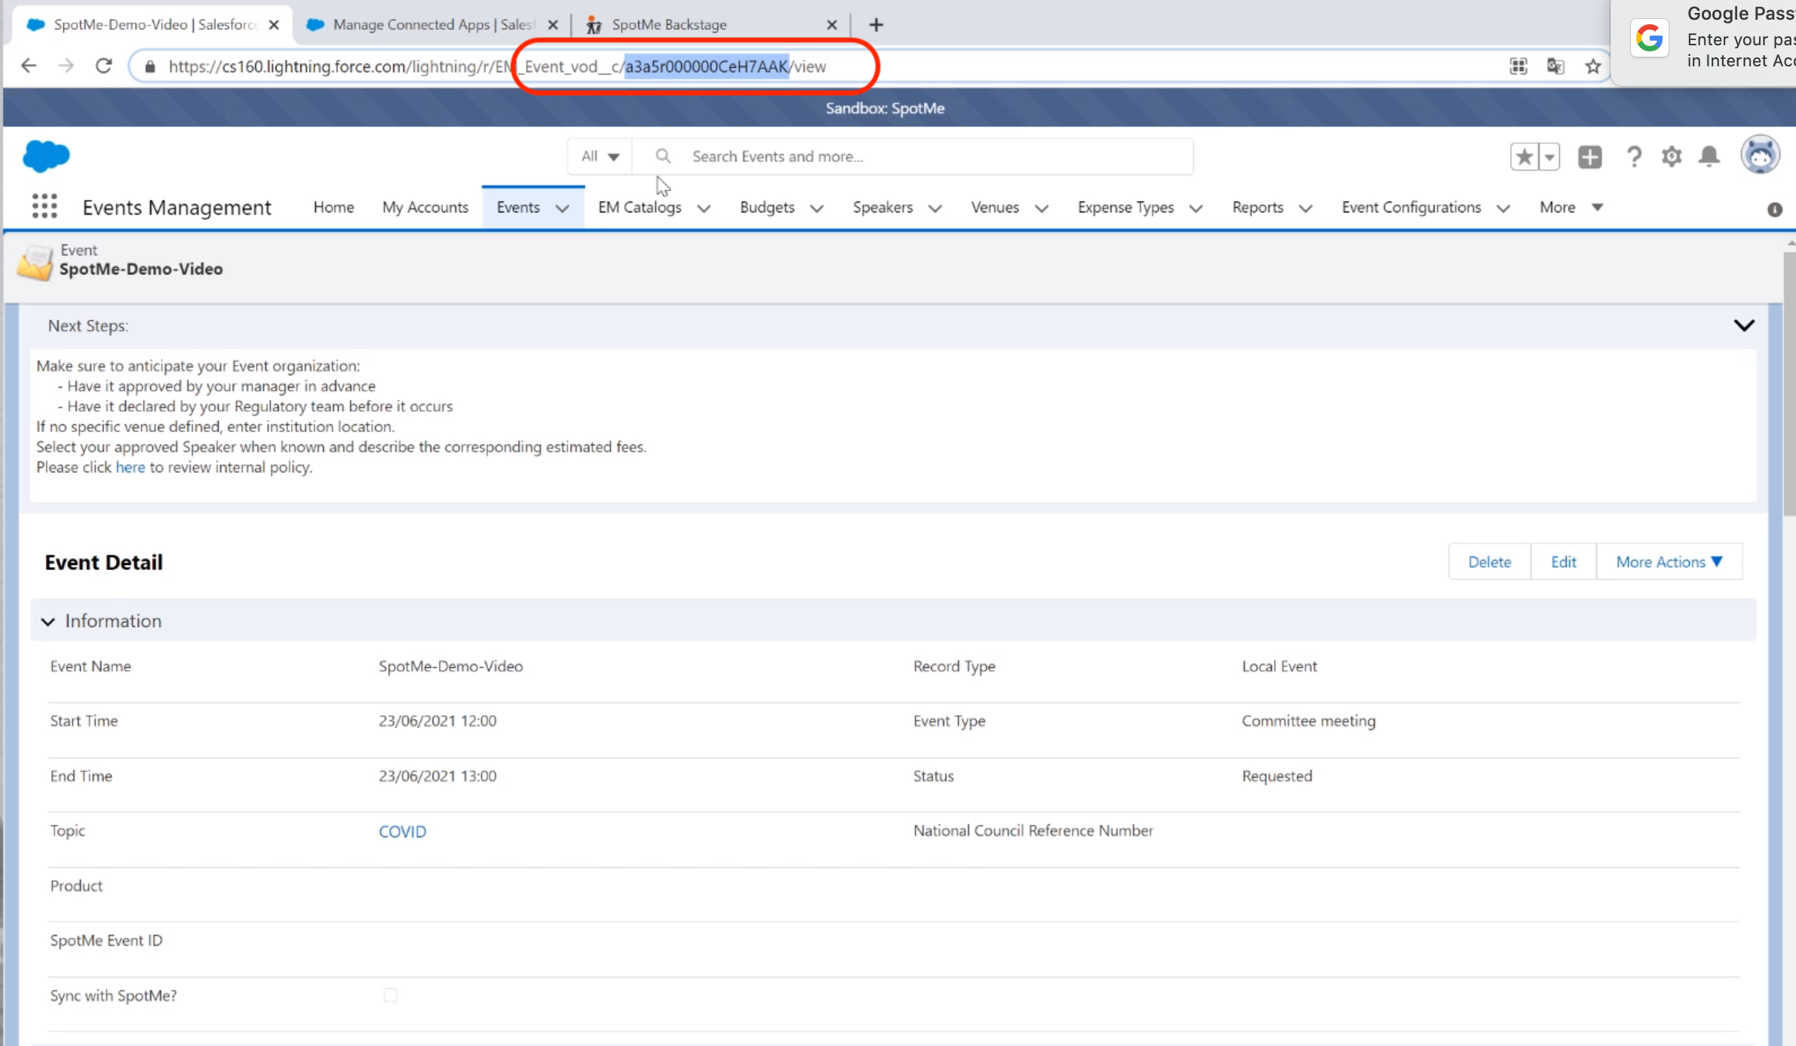Open the More navigation menu
Image resolution: width=1796 pixels, height=1046 pixels.
pyautogui.click(x=1571, y=207)
